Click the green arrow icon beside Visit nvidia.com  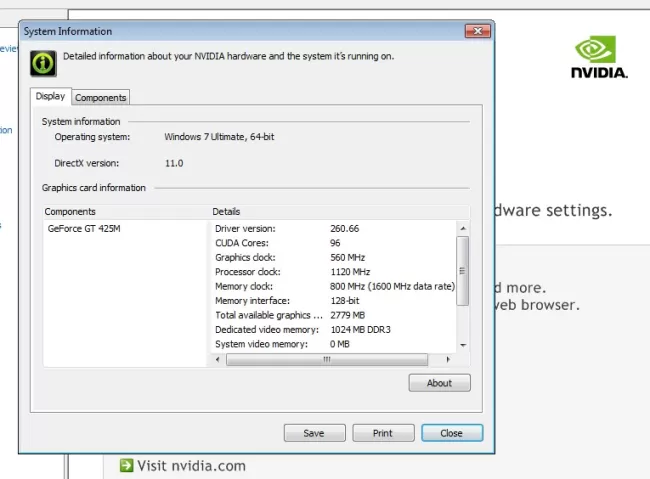[x=126, y=465]
